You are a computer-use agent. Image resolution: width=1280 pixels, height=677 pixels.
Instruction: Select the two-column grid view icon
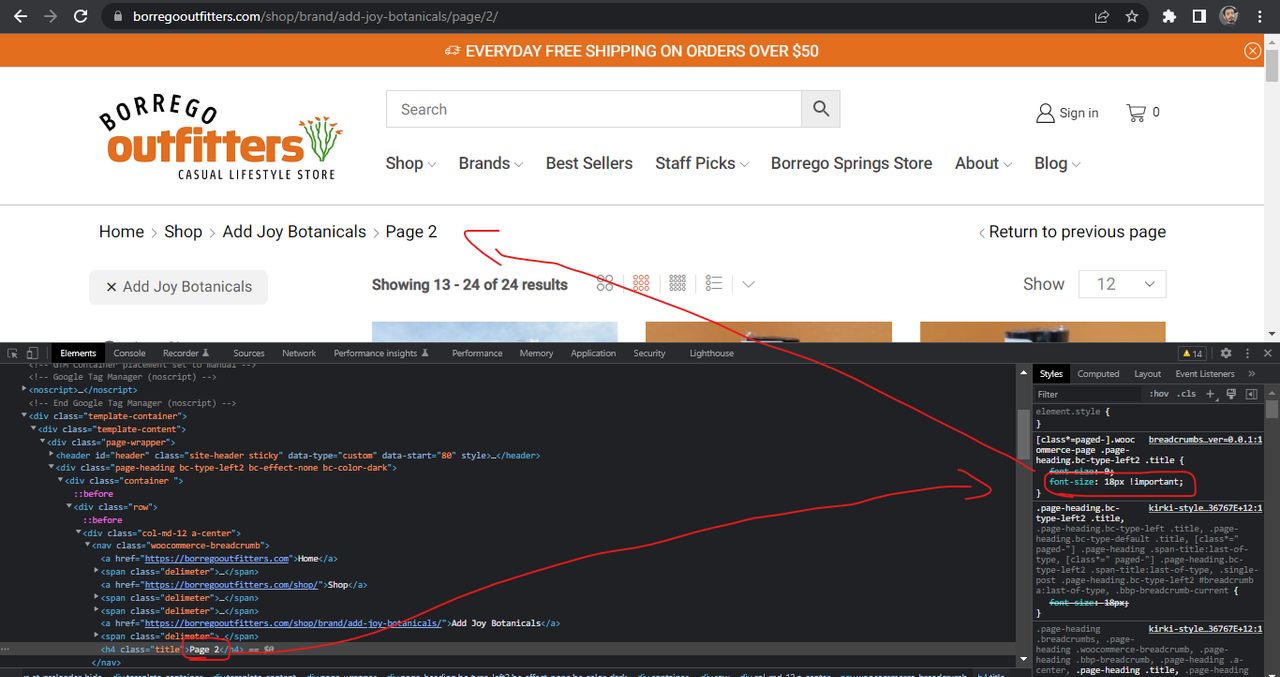click(x=605, y=284)
